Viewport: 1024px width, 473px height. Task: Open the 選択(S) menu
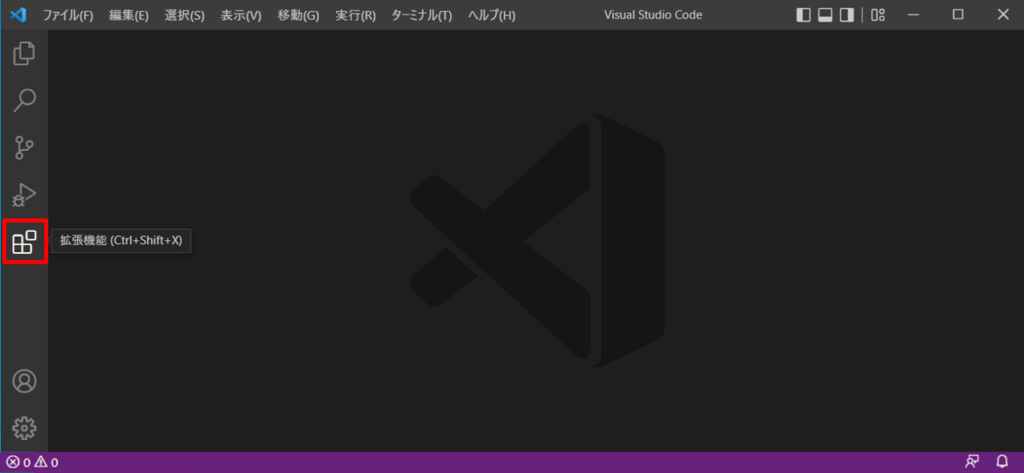click(x=184, y=15)
